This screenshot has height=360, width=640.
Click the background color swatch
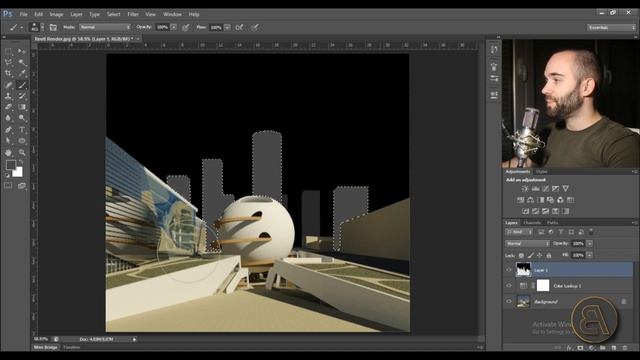click(18, 171)
